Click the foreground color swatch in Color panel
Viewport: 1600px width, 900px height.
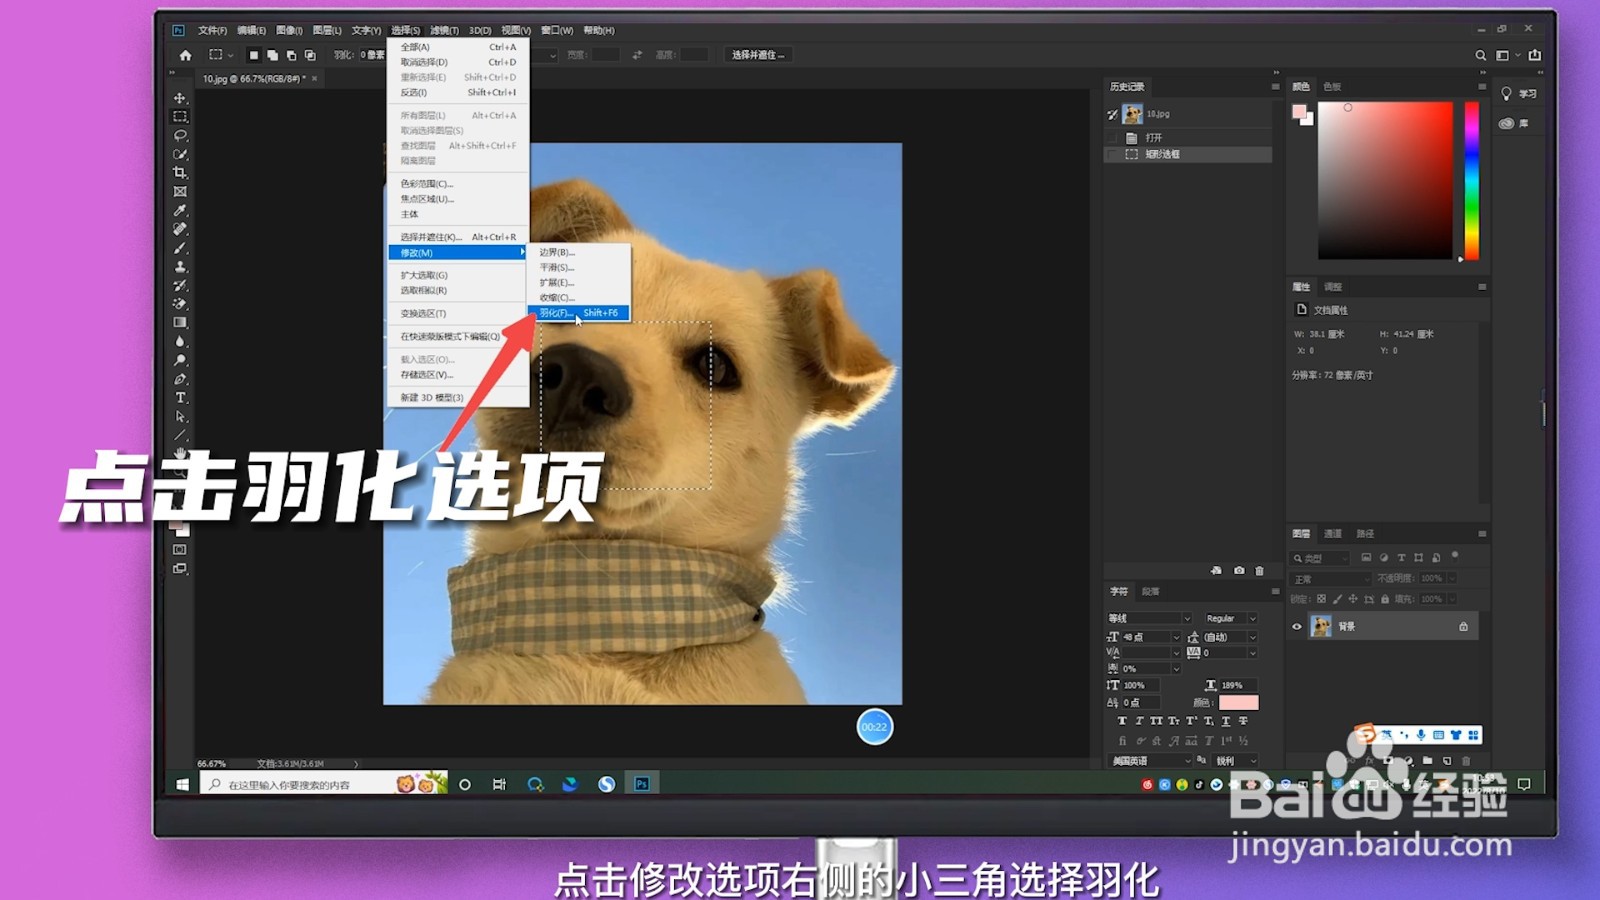(1299, 111)
